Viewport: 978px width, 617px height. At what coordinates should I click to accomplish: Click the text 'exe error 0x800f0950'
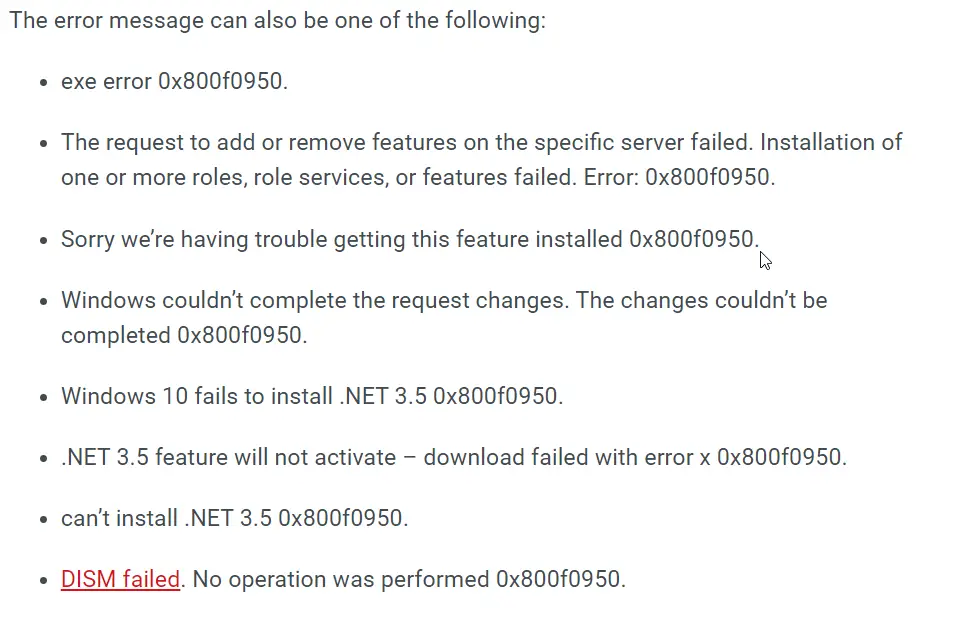tap(174, 82)
